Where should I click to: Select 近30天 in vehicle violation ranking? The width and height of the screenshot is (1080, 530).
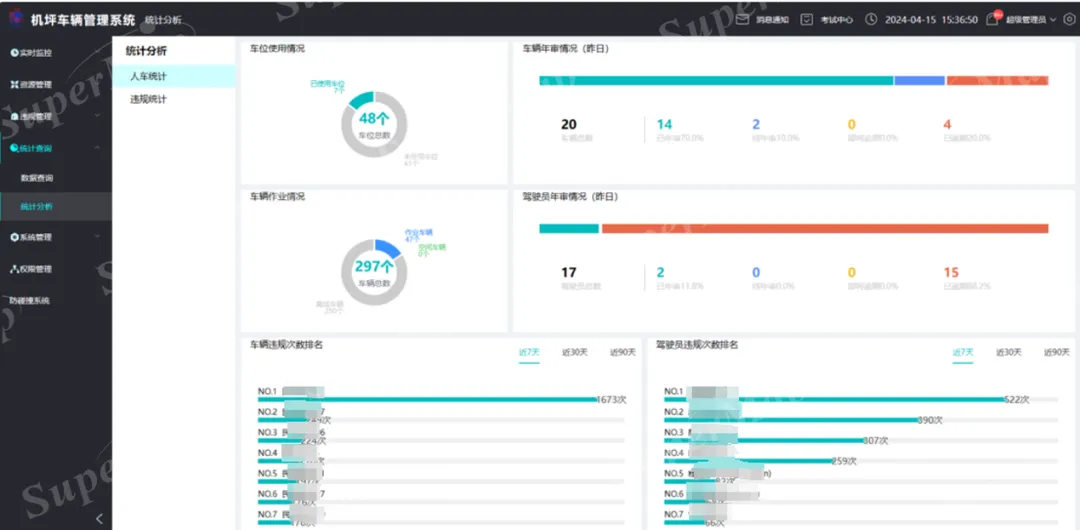574,352
